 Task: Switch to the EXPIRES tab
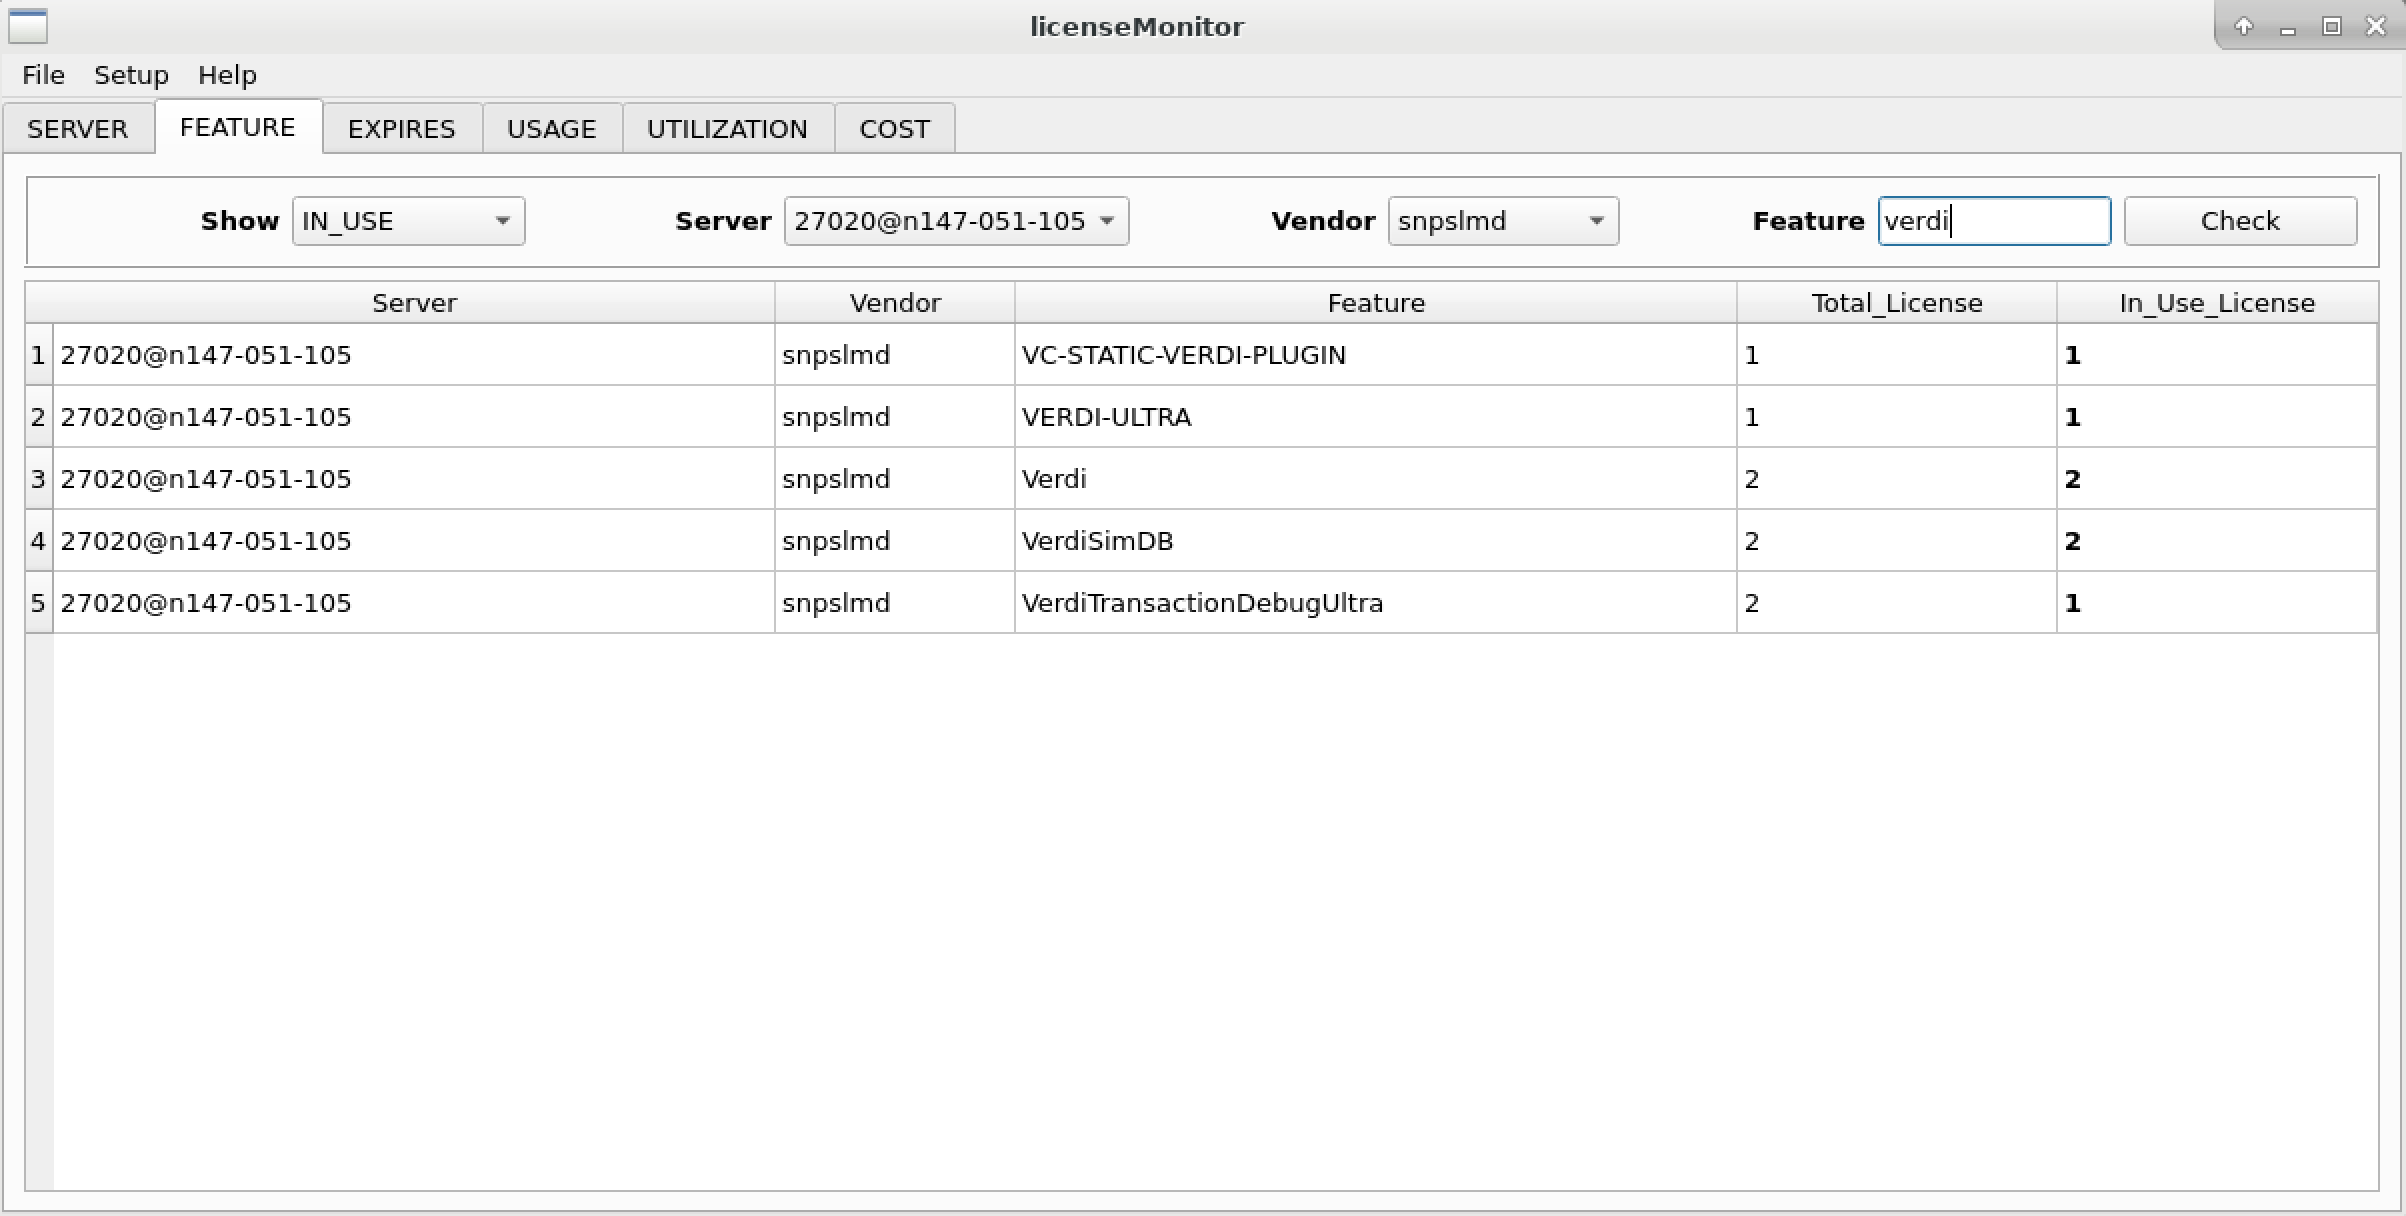tap(402, 129)
